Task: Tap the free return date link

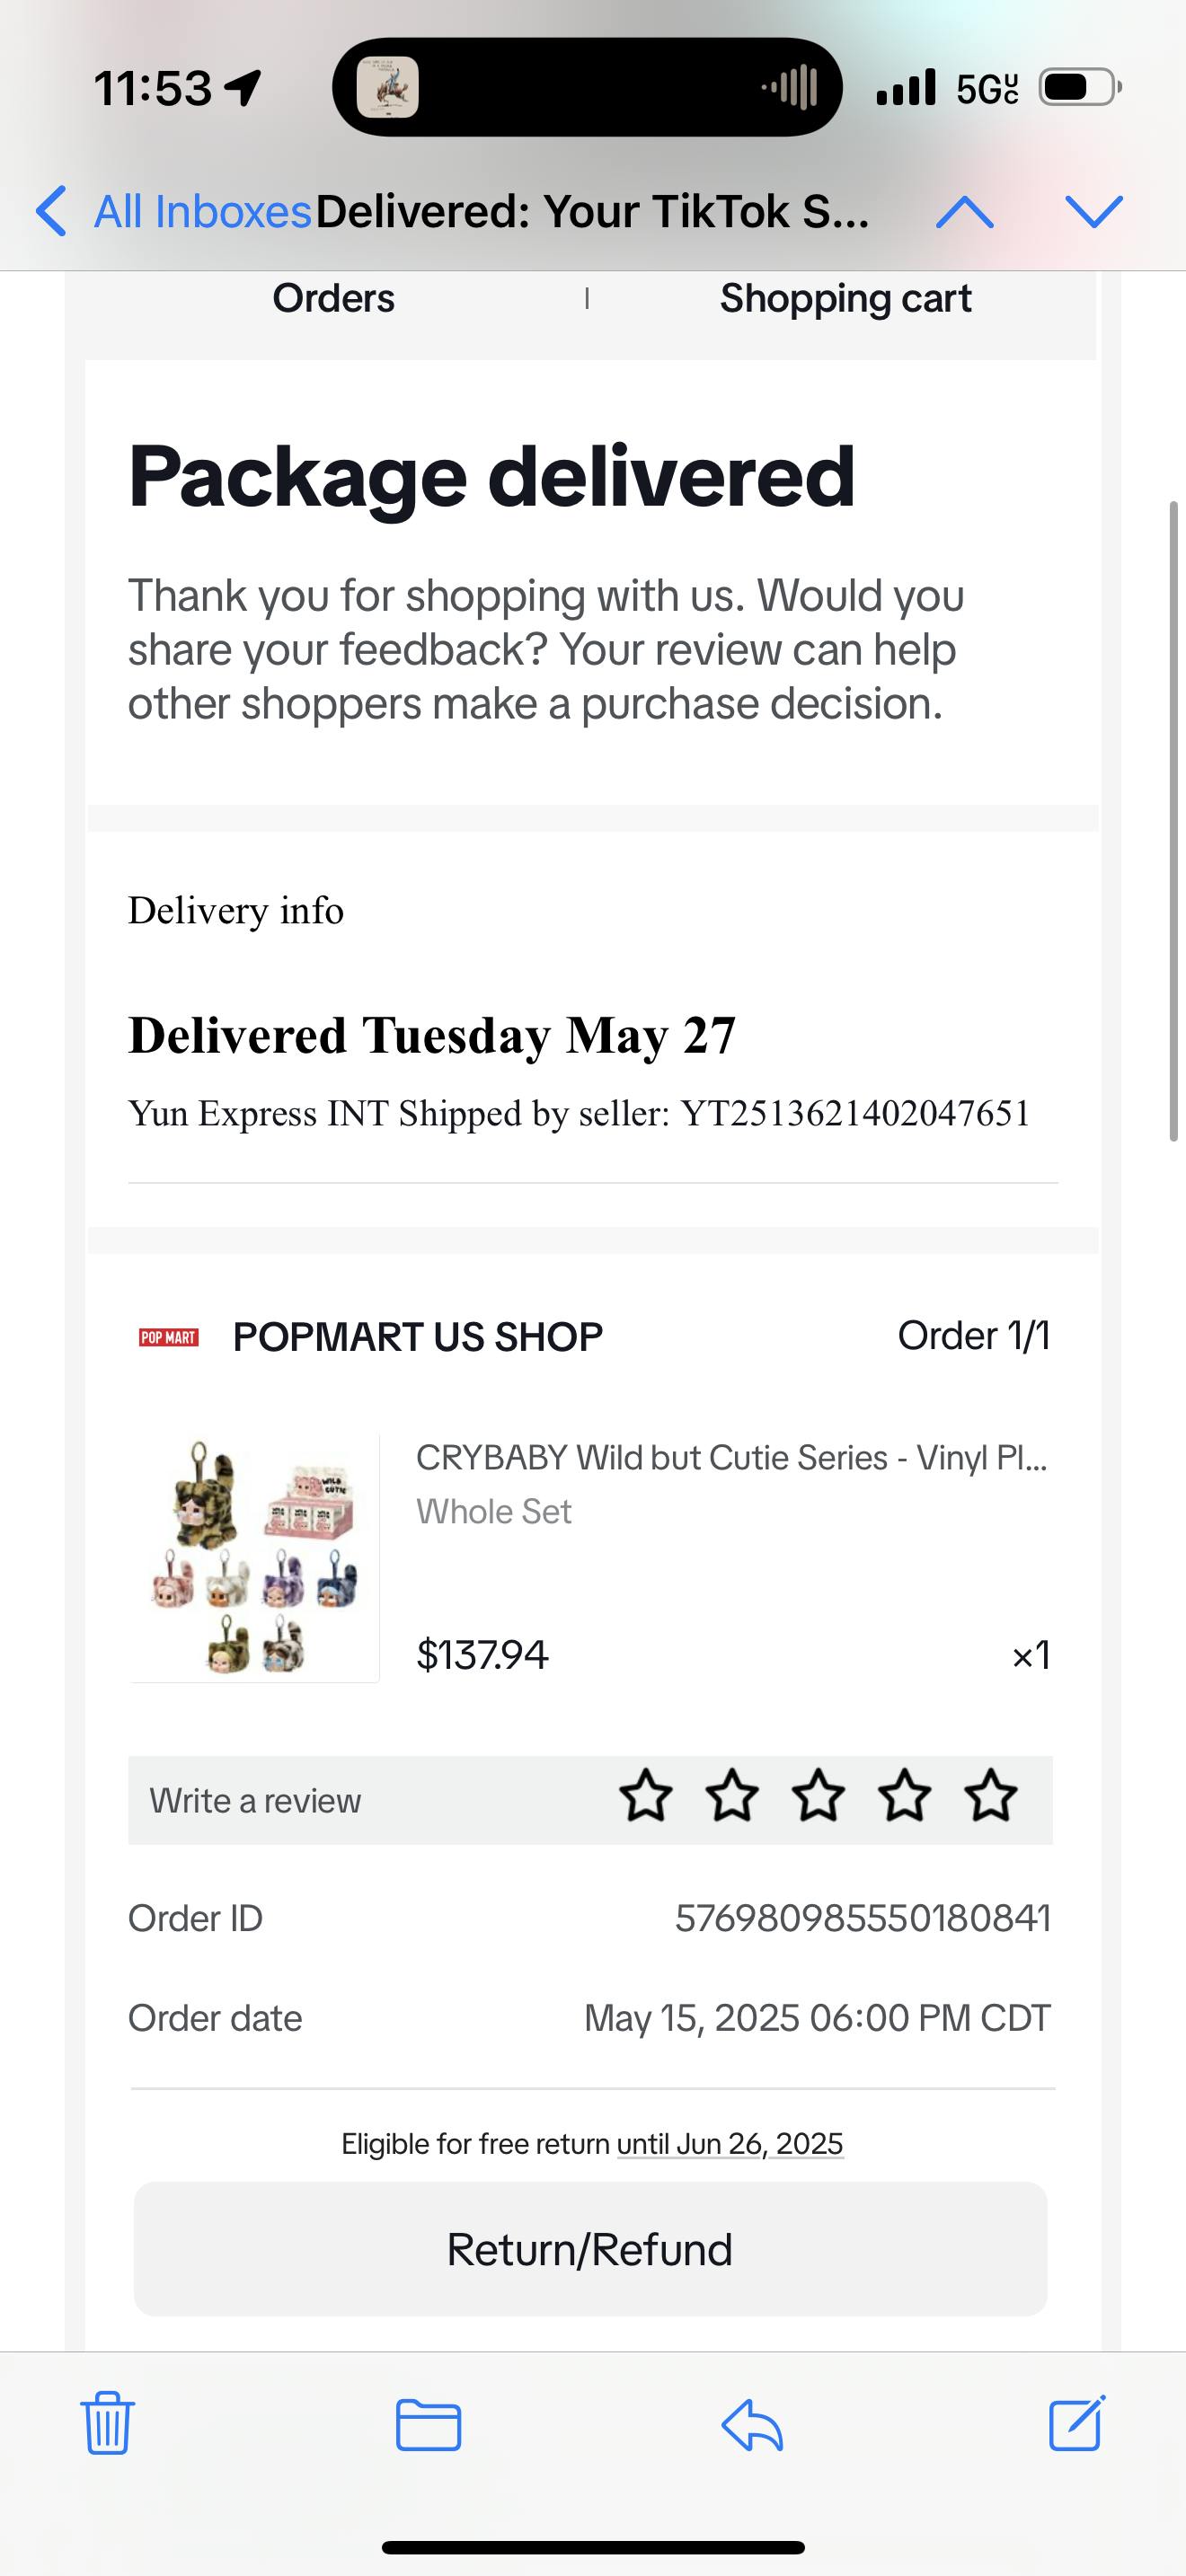Action: pos(730,2143)
